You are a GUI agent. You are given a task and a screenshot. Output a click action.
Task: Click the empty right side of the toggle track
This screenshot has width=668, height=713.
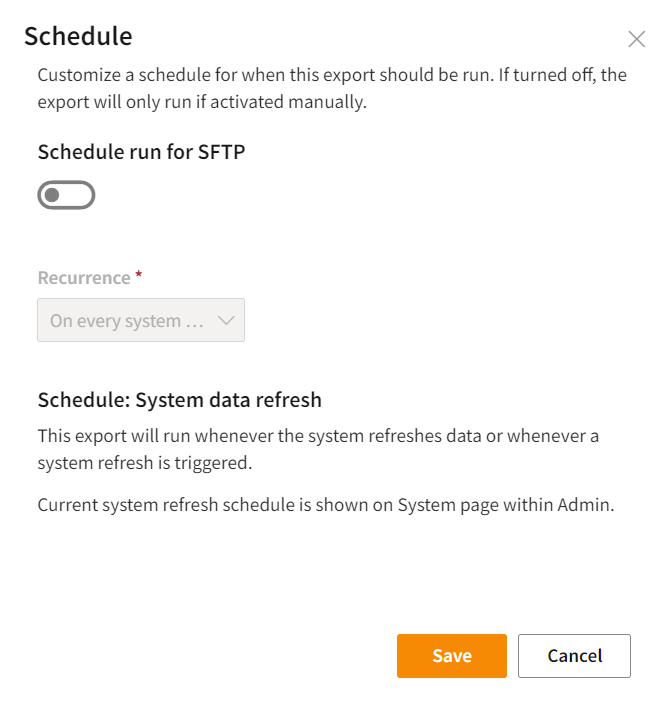click(x=80, y=195)
